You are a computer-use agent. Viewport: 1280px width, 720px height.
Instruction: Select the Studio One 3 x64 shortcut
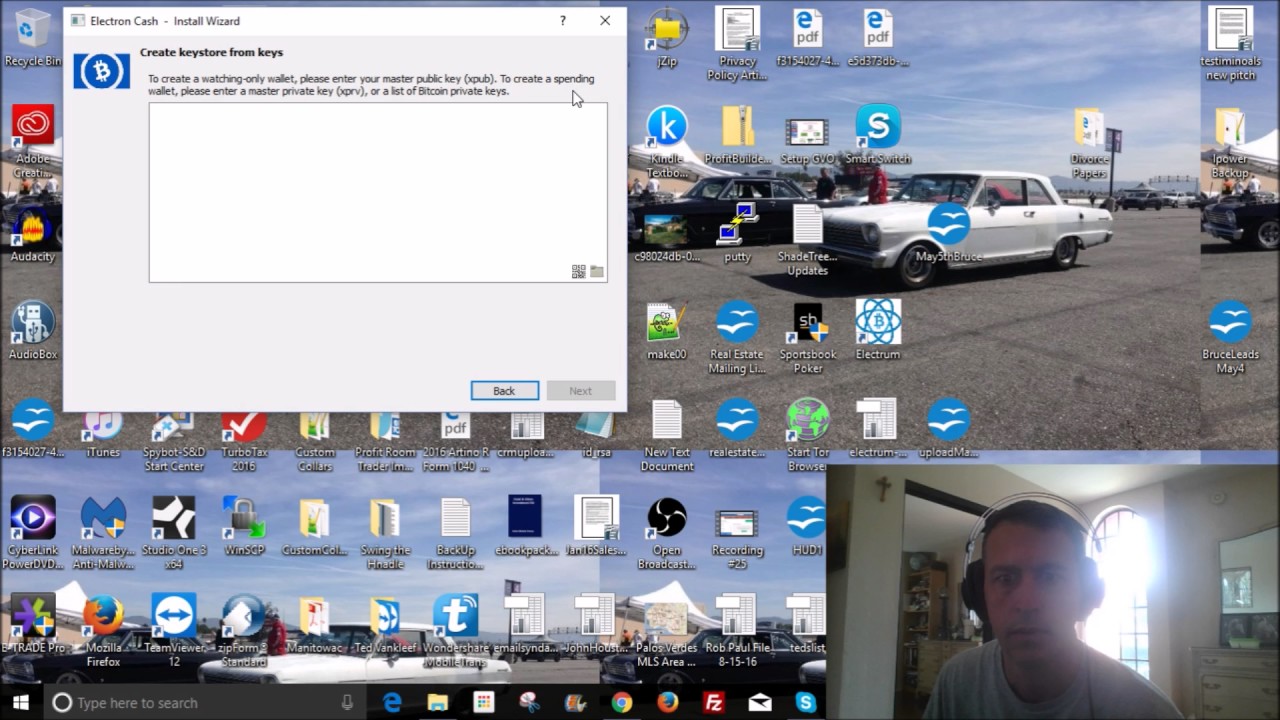(x=173, y=532)
